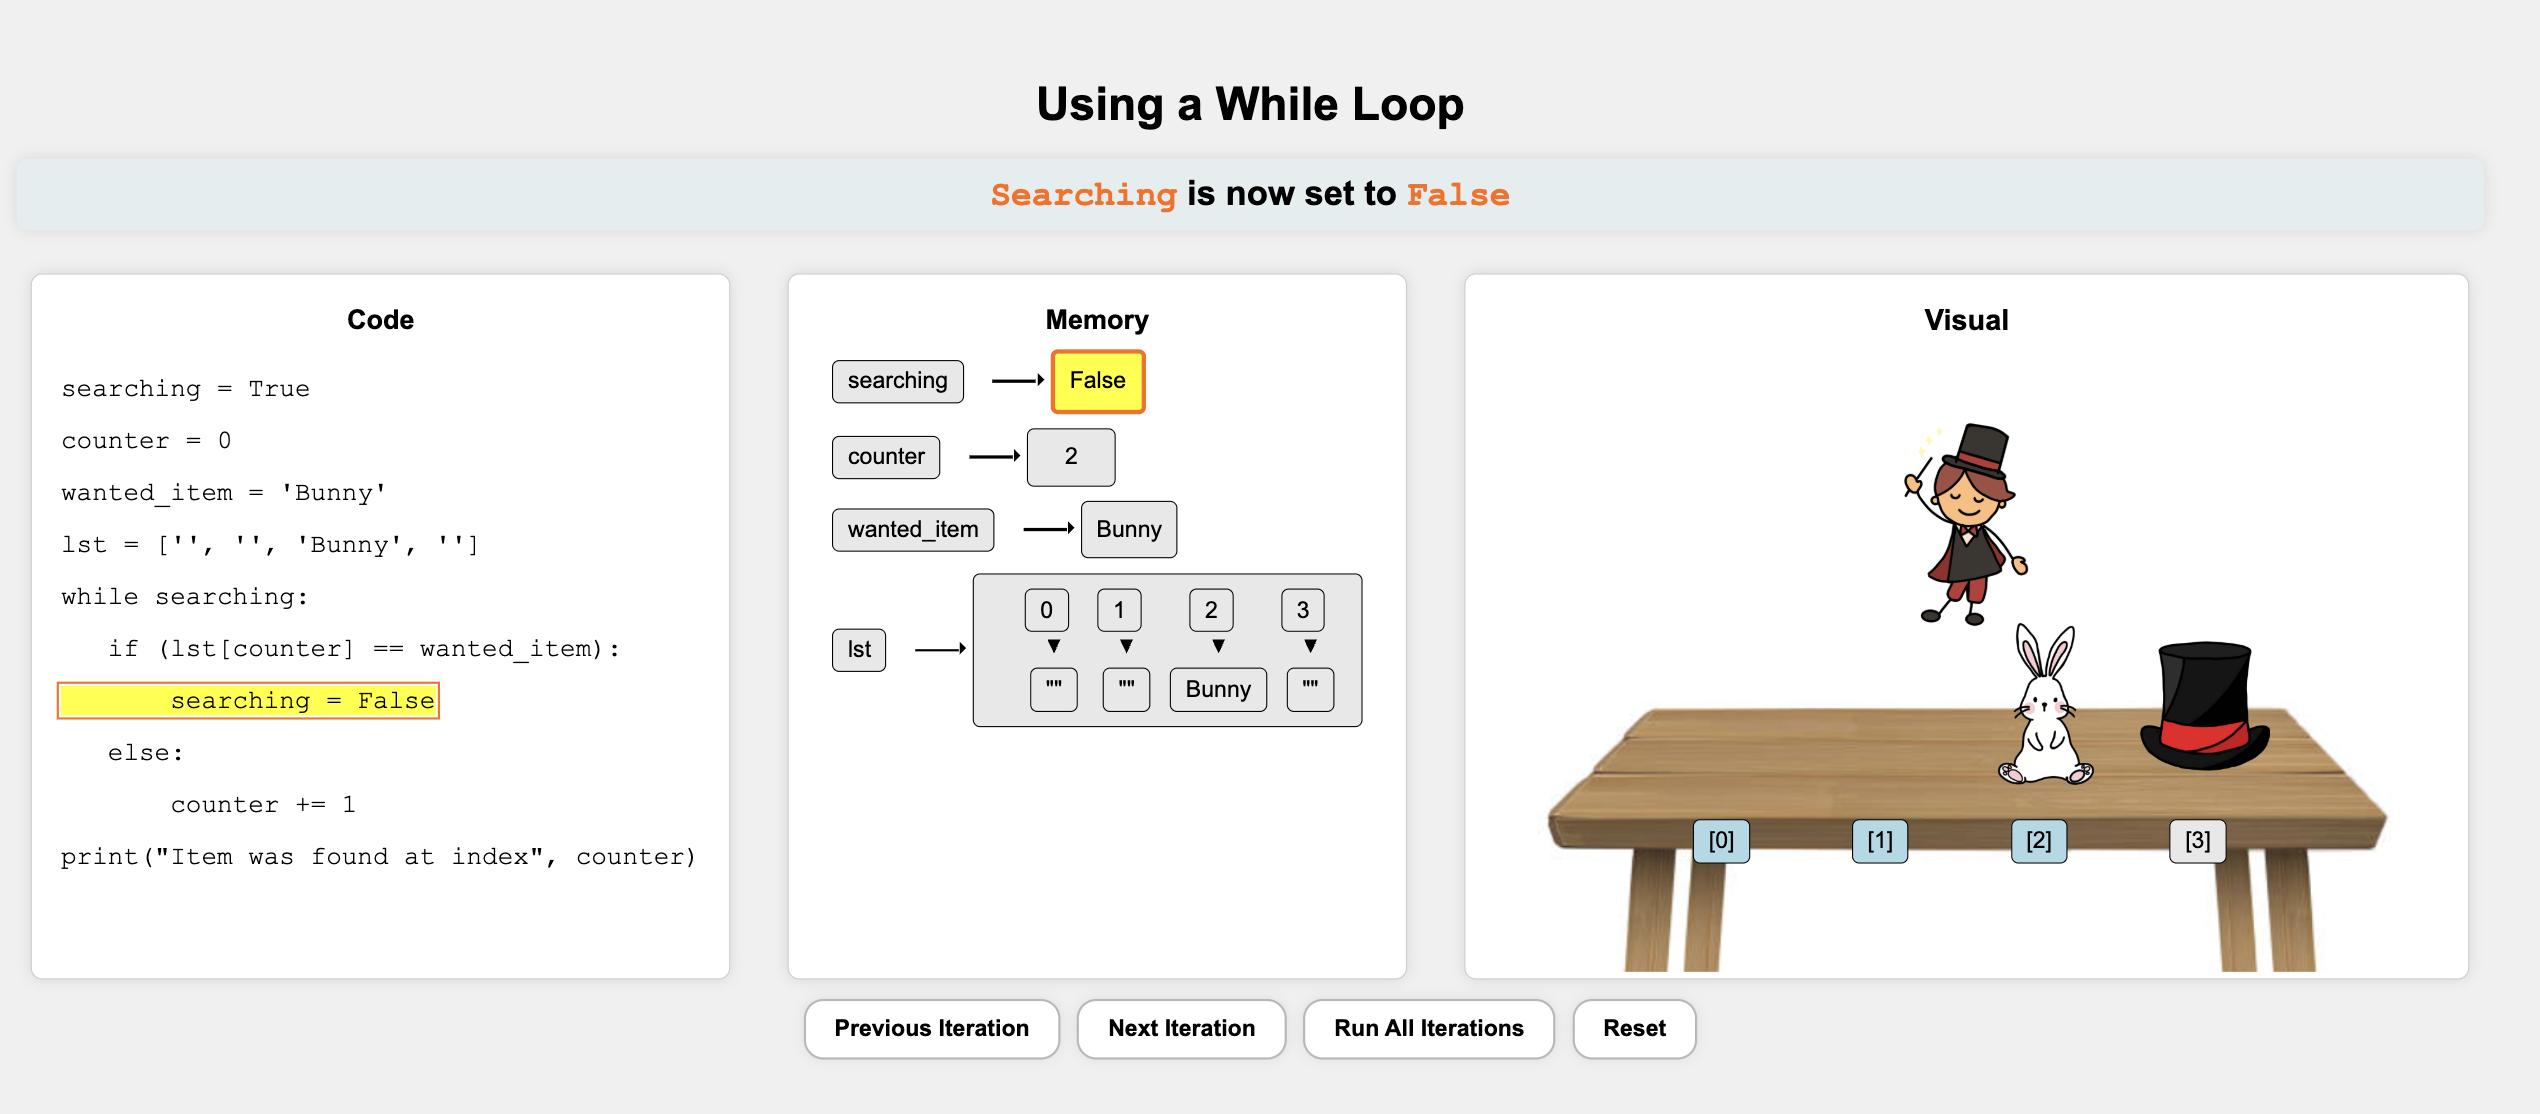
Task: Select the highlighted searching = False code line
Action: click(249, 701)
